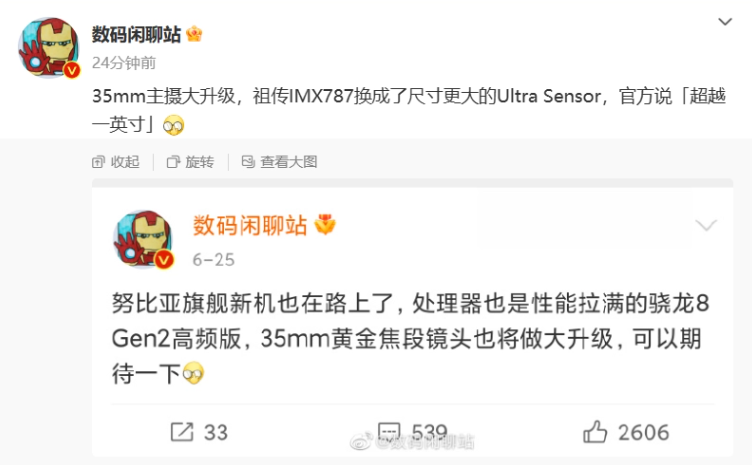Open the top Iron Man profile avatar

(49, 47)
